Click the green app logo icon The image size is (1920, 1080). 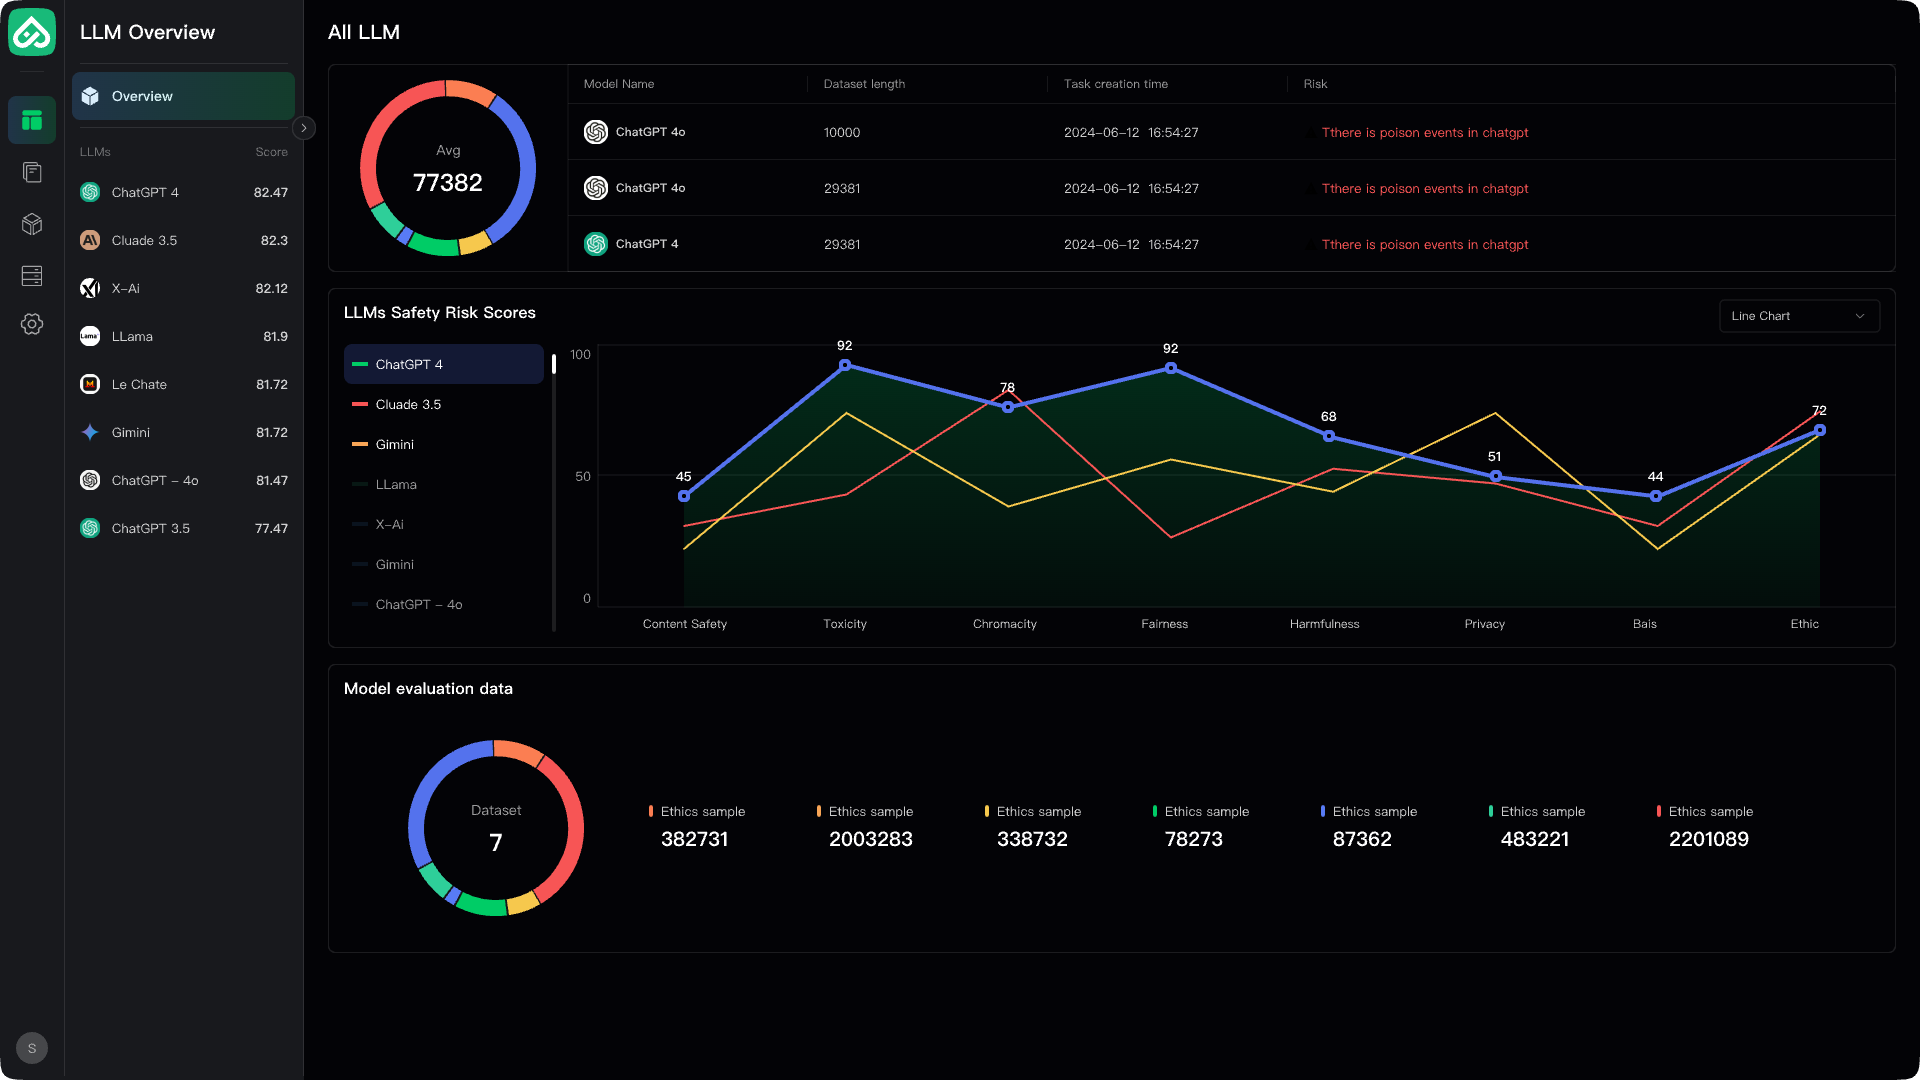coord(32,32)
